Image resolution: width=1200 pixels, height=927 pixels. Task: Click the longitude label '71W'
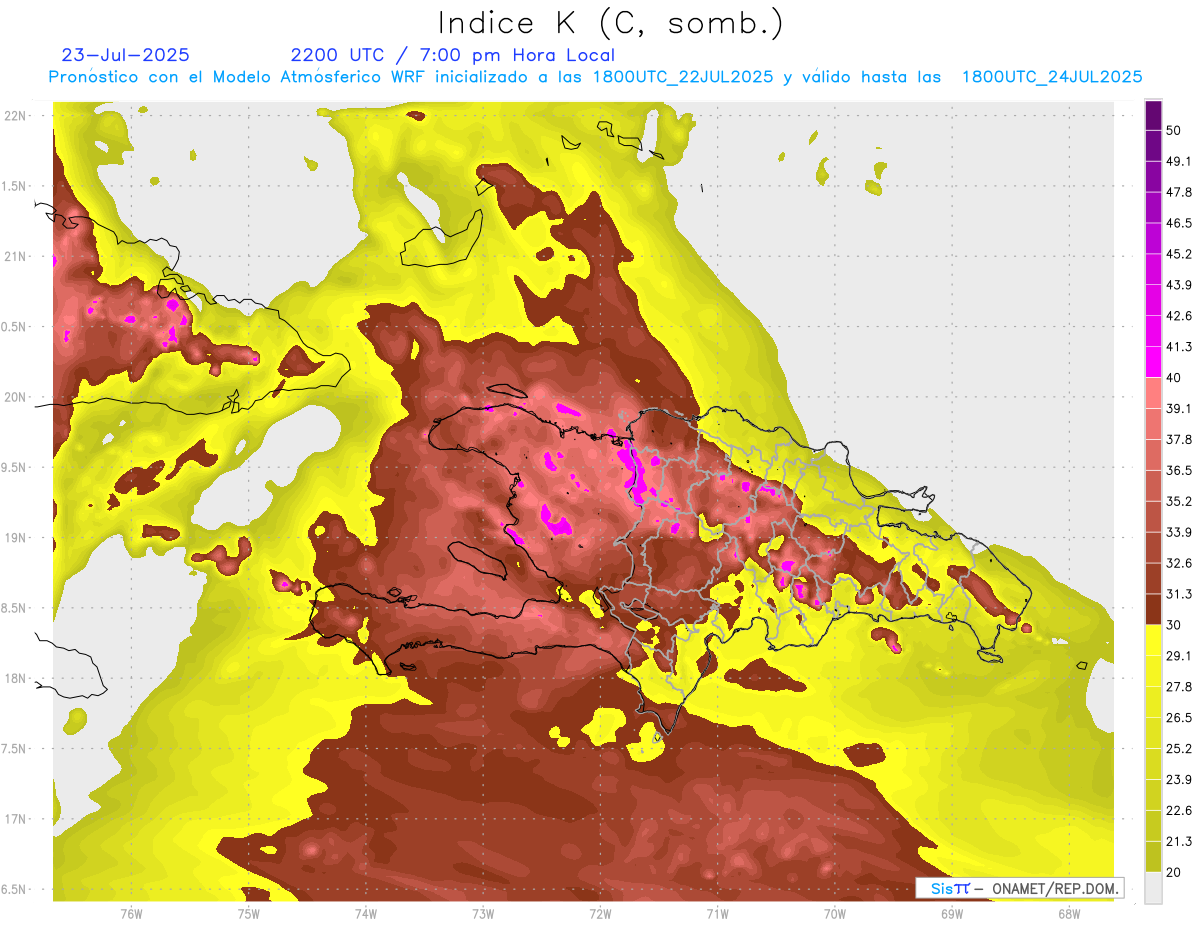click(x=717, y=913)
